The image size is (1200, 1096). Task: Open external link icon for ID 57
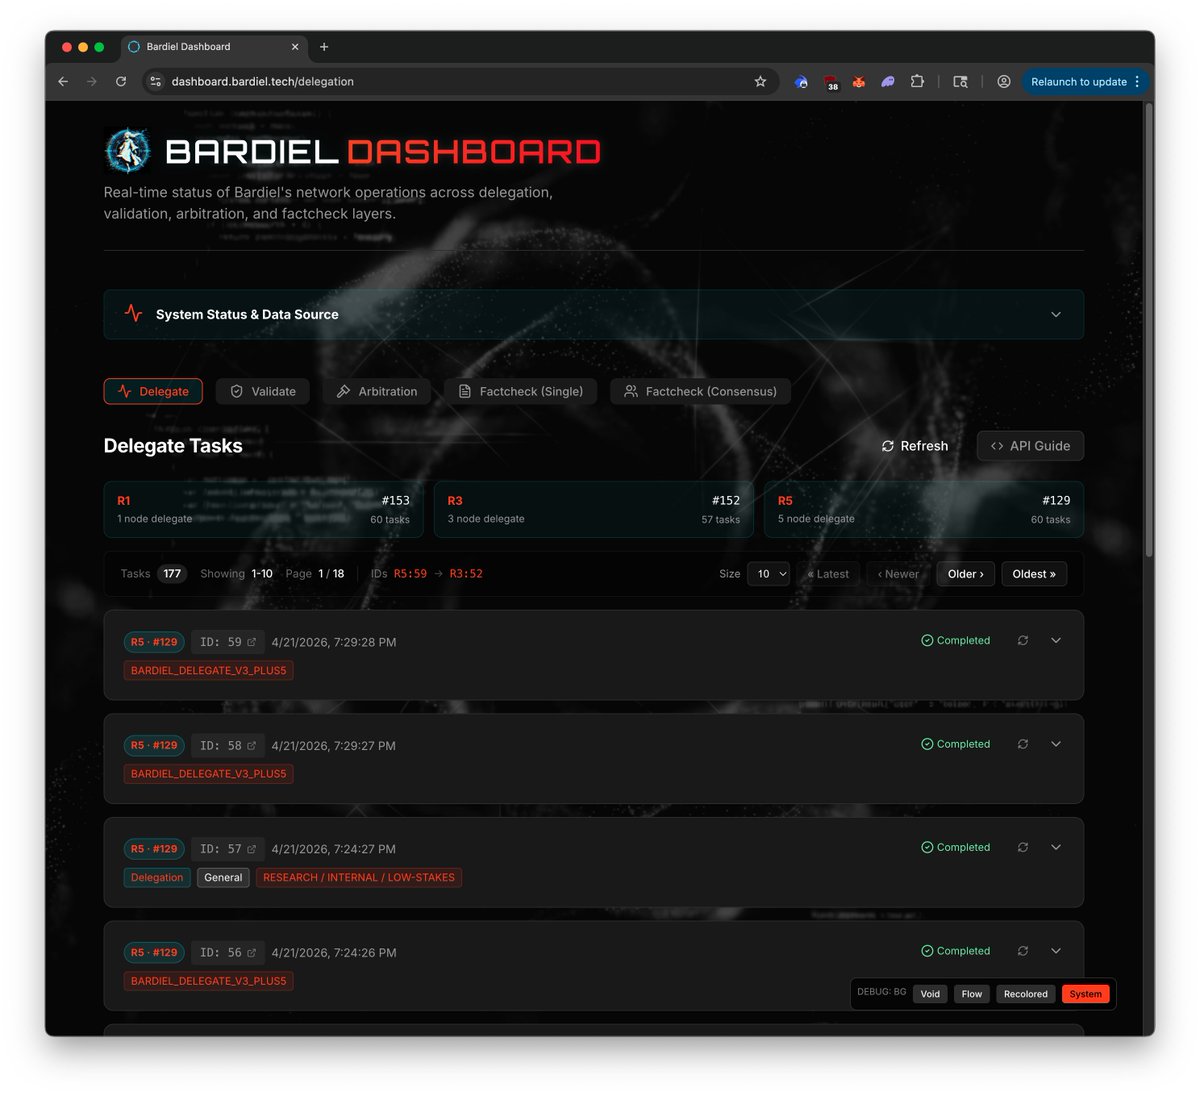pyautogui.click(x=252, y=849)
